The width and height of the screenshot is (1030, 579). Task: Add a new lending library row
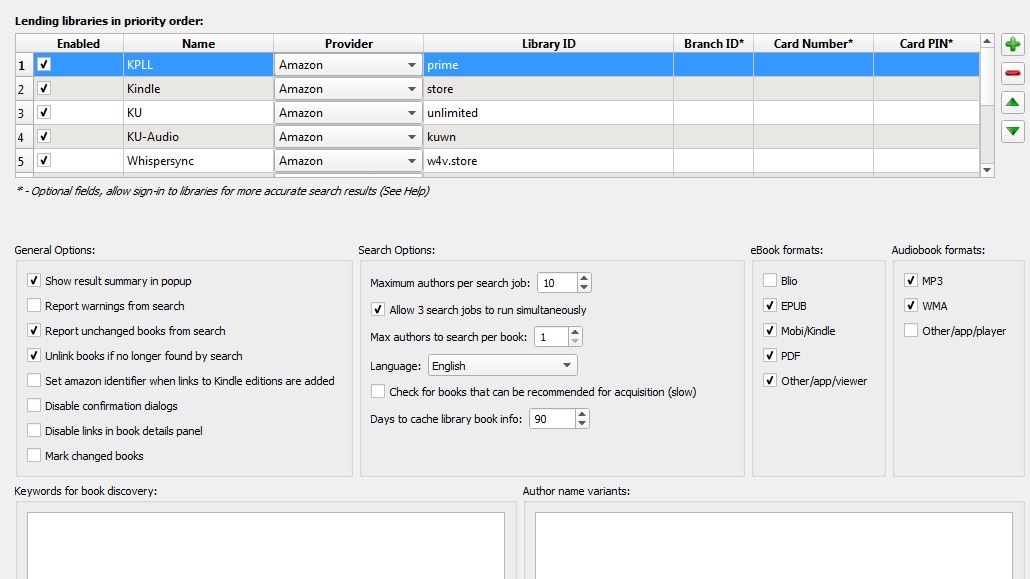(x=1012, y=44)
